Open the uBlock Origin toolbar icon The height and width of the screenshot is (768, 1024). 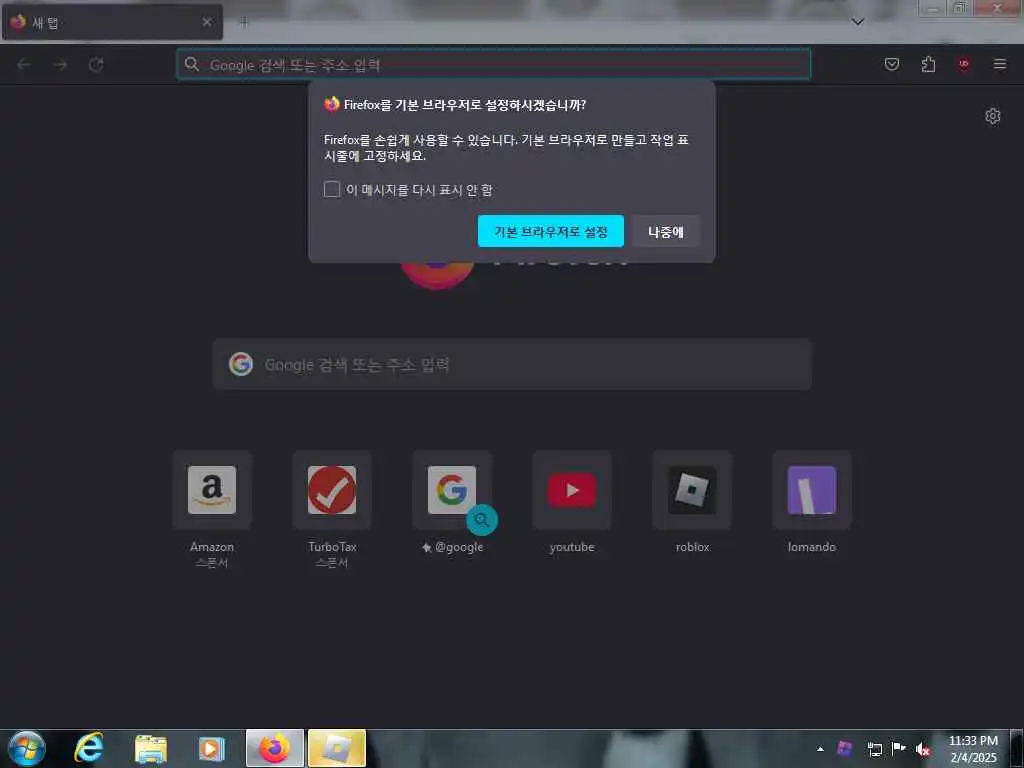click(964, 64)
